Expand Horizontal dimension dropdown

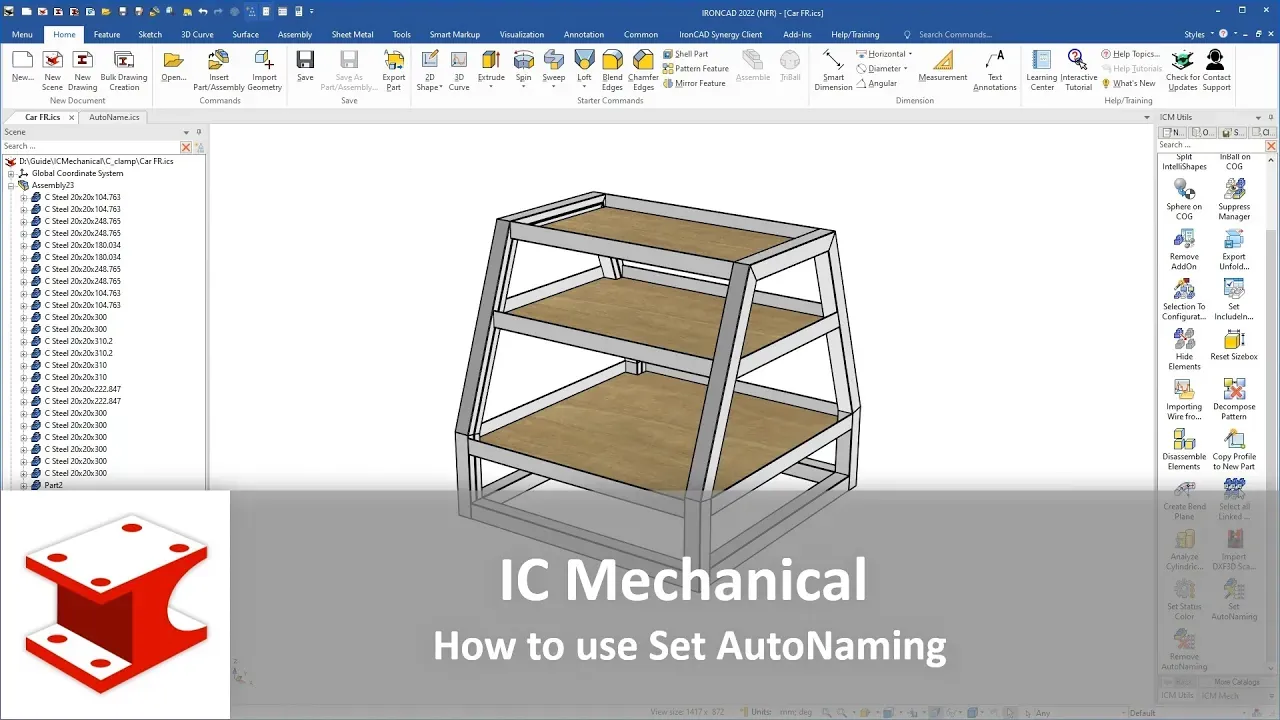pos(910,54)
